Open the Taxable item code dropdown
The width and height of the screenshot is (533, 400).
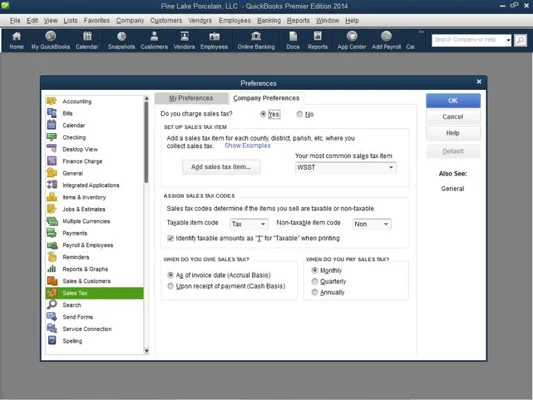tap(263, 224)
